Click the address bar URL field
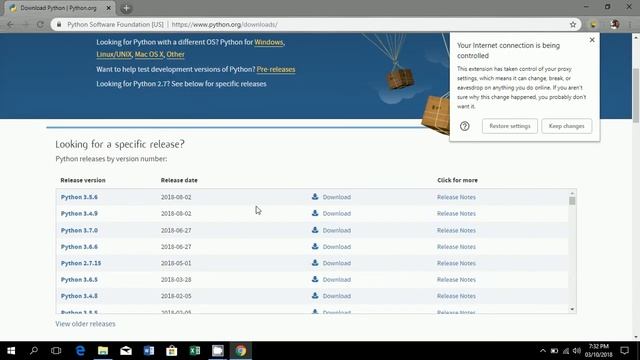The height and width of the screenshot is (360, 640). [x=314, y=24]
